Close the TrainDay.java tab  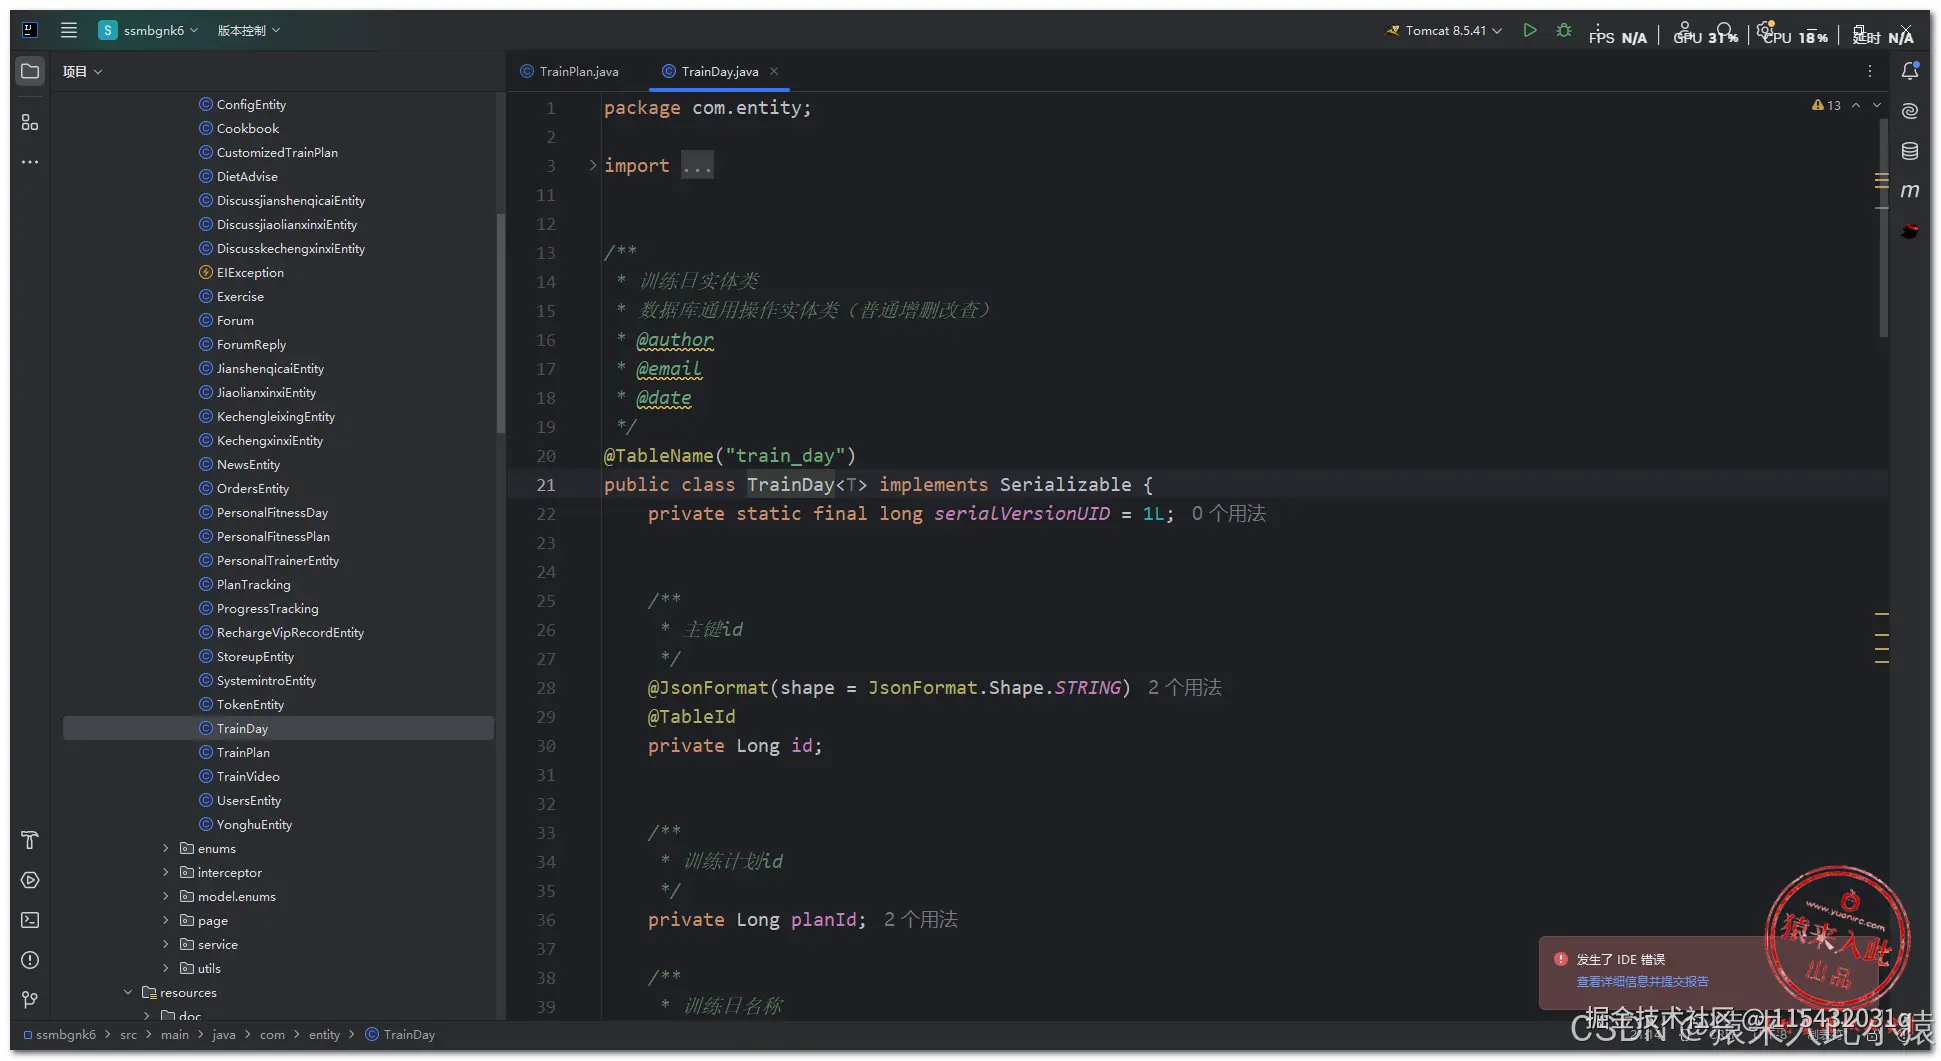774,71
